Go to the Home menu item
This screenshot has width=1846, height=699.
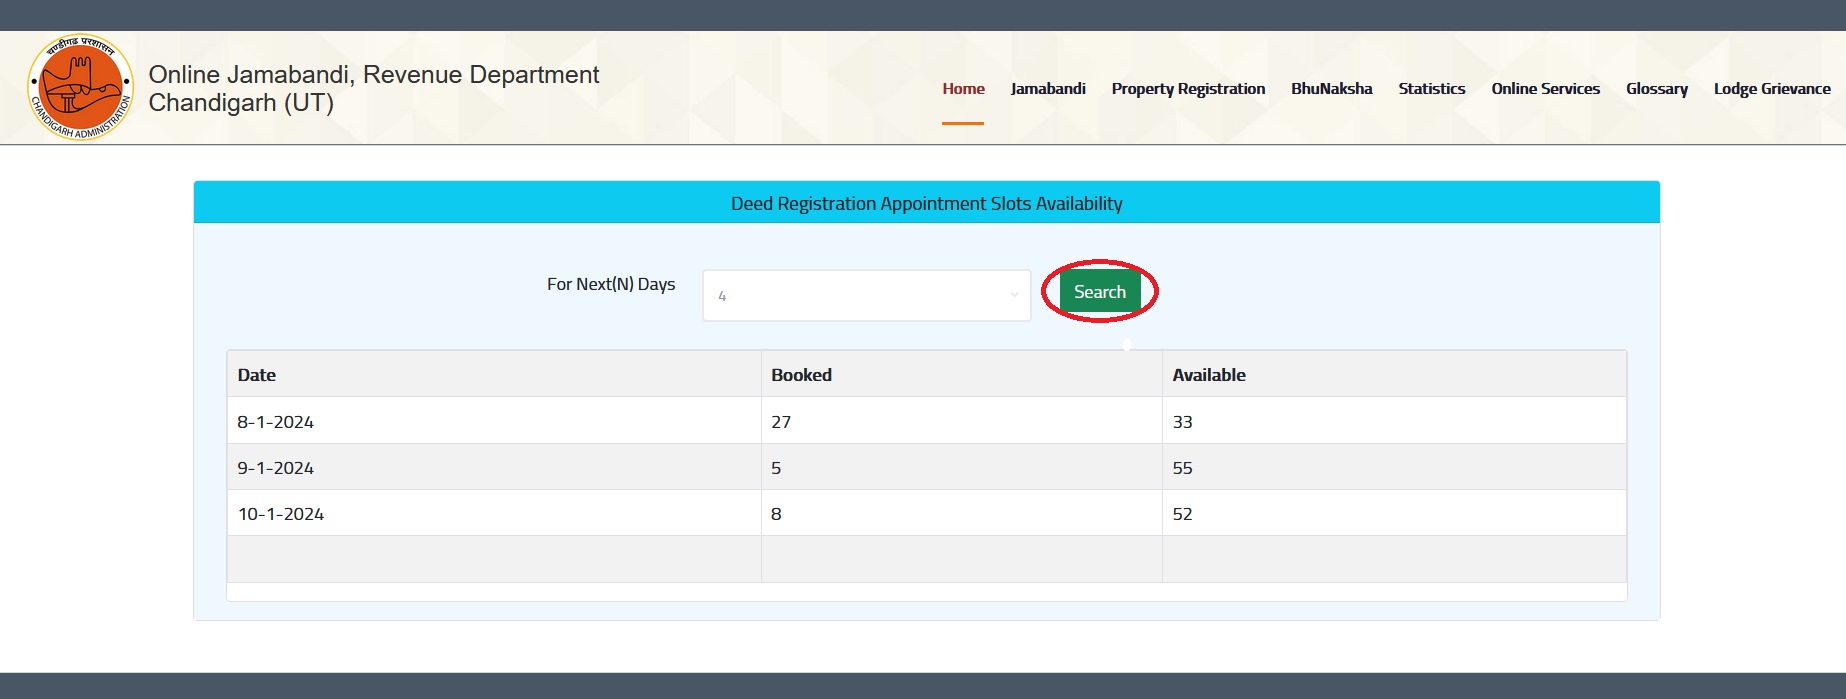(963, 89)
